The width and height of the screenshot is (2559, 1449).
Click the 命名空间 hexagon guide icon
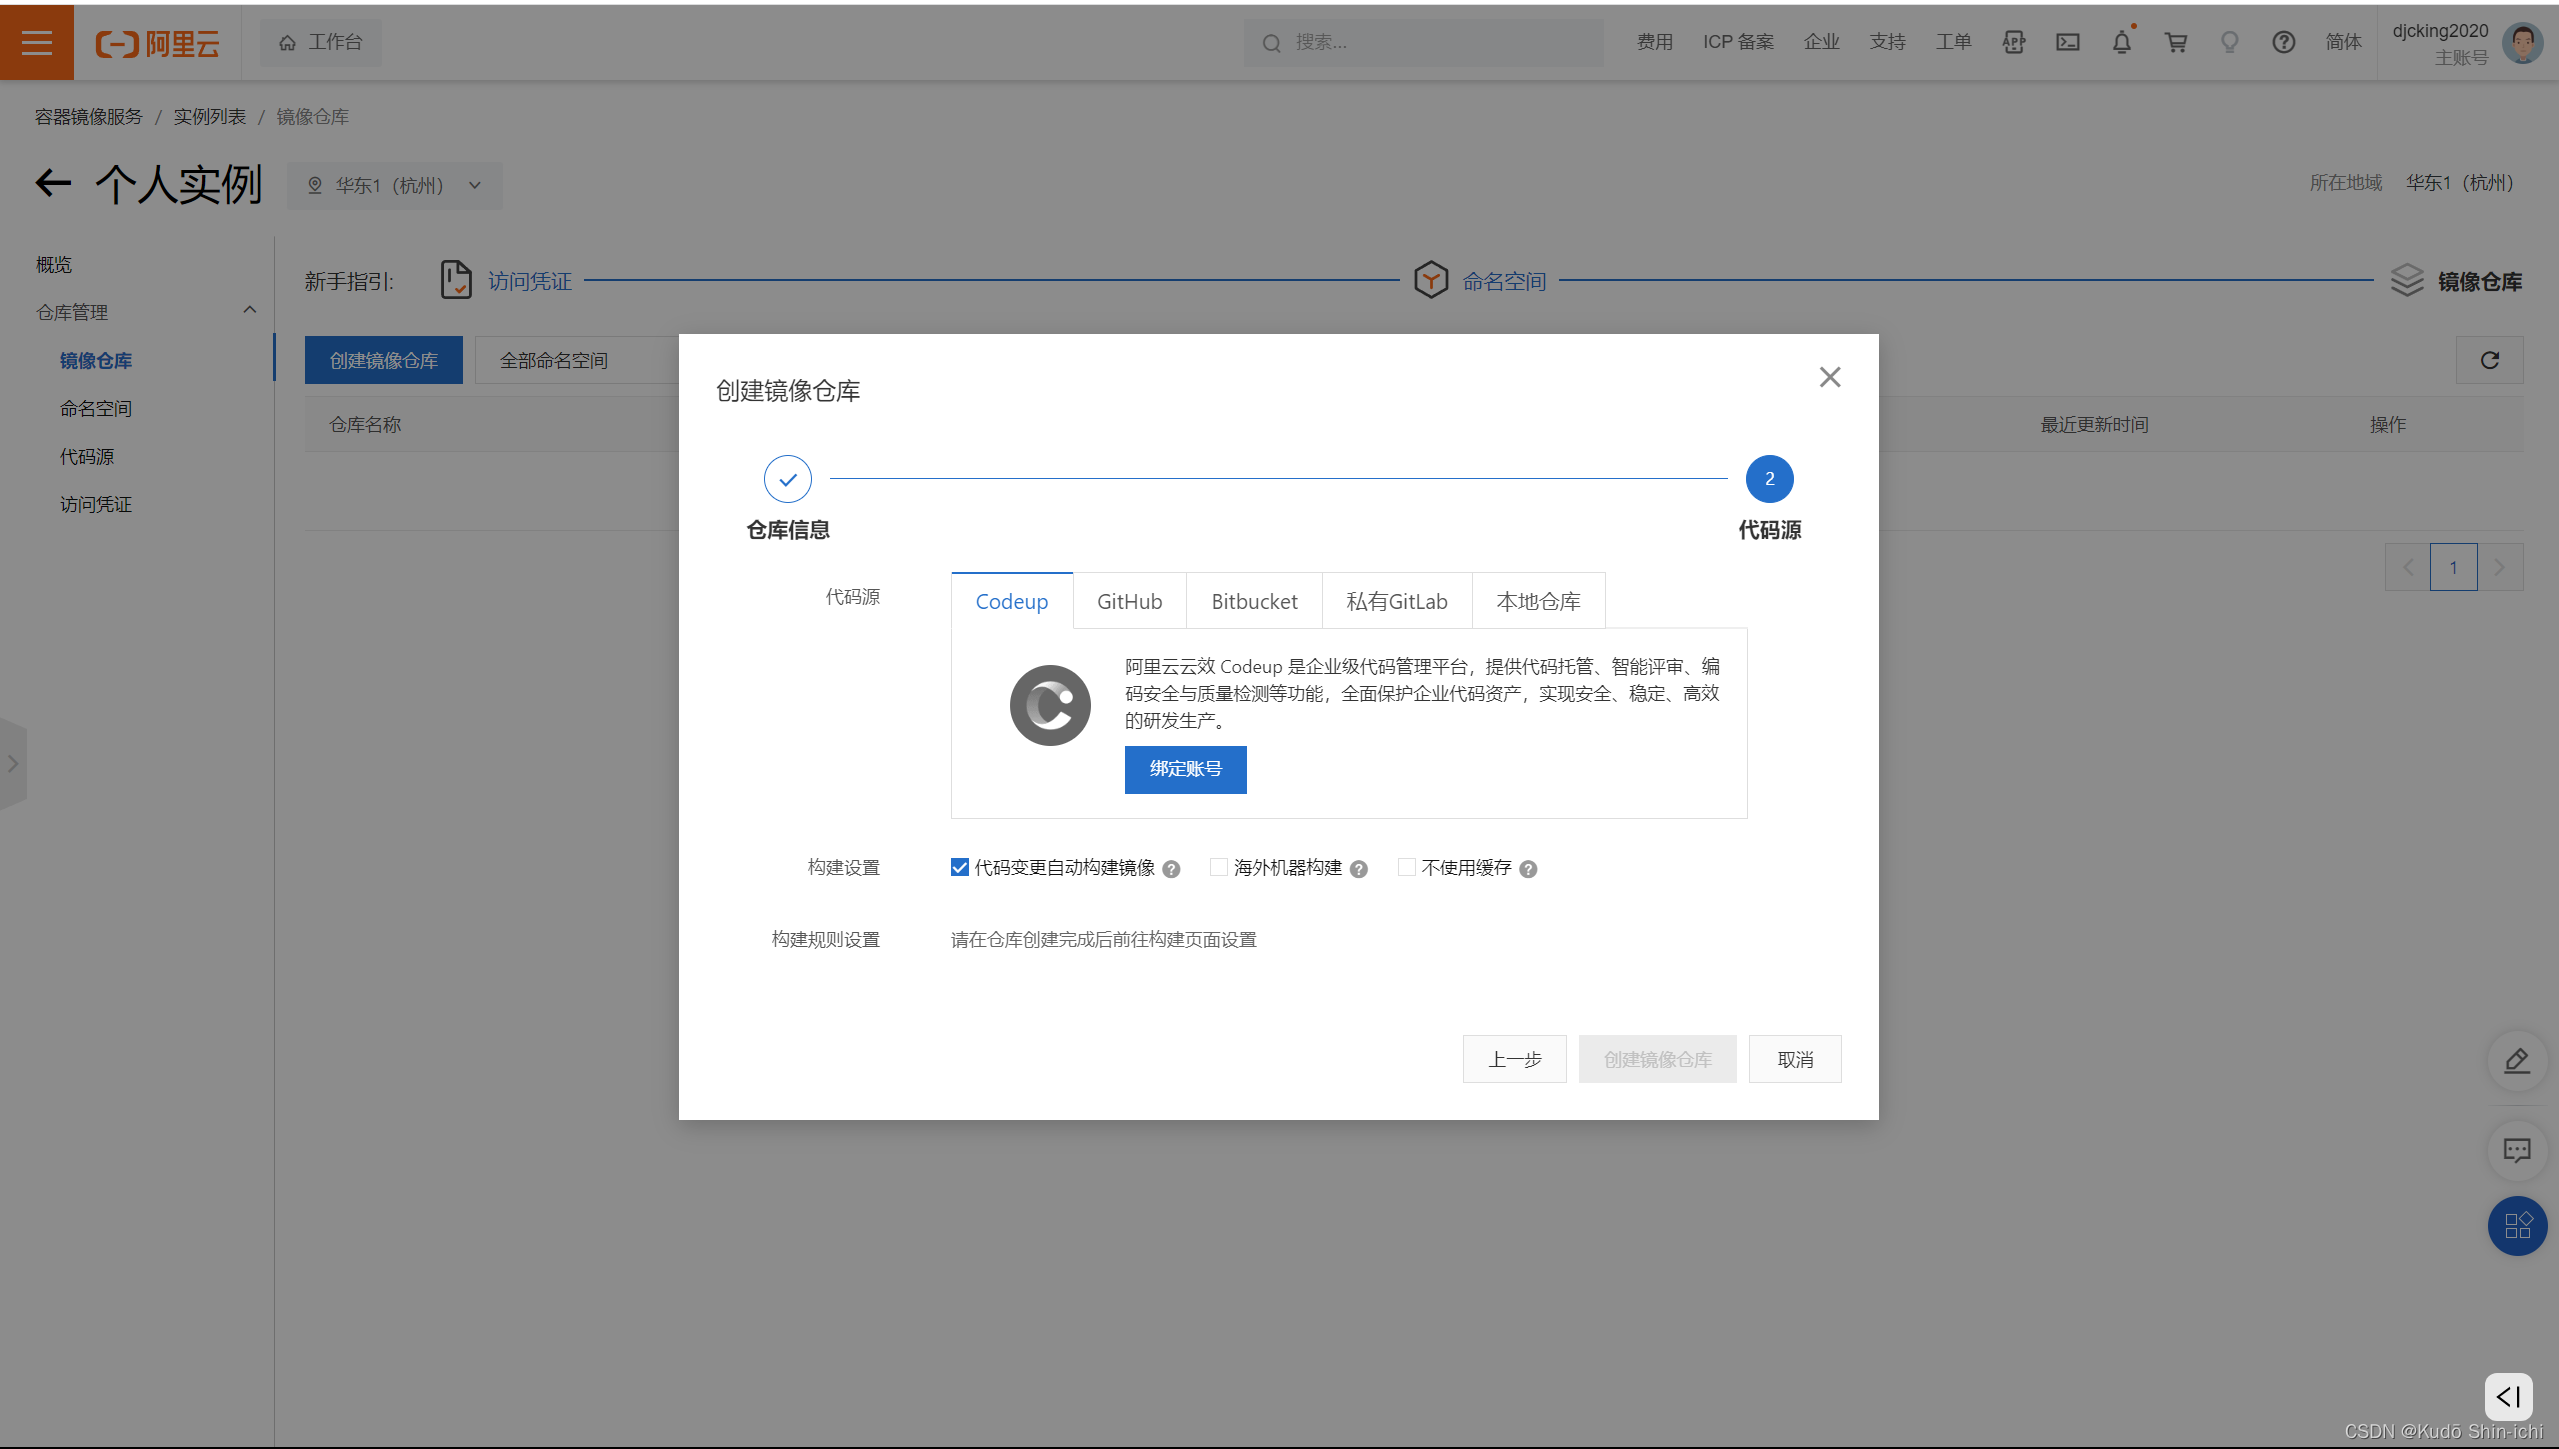point(1431,280)
